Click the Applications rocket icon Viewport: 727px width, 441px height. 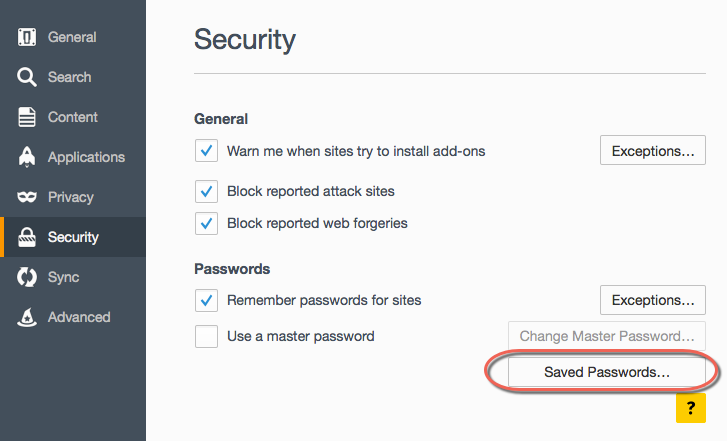click(x=27, y=157)
